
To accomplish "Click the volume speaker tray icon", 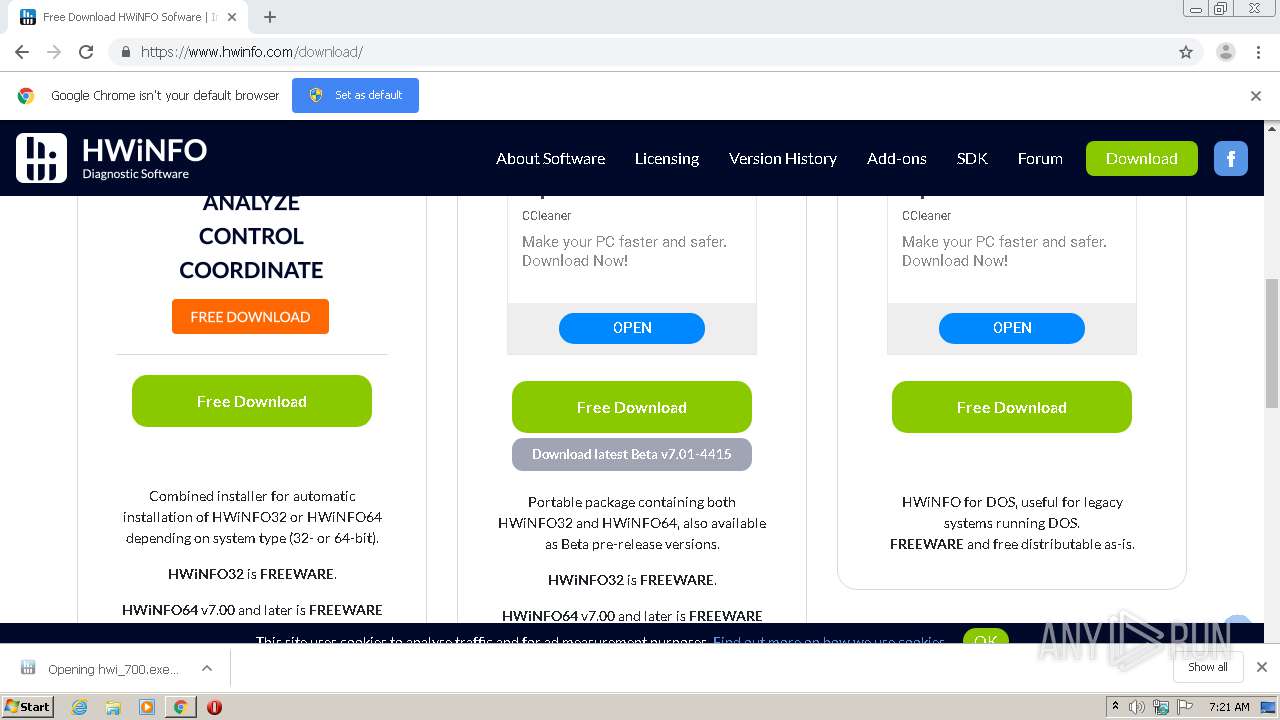I will [x=1137, y=707].
